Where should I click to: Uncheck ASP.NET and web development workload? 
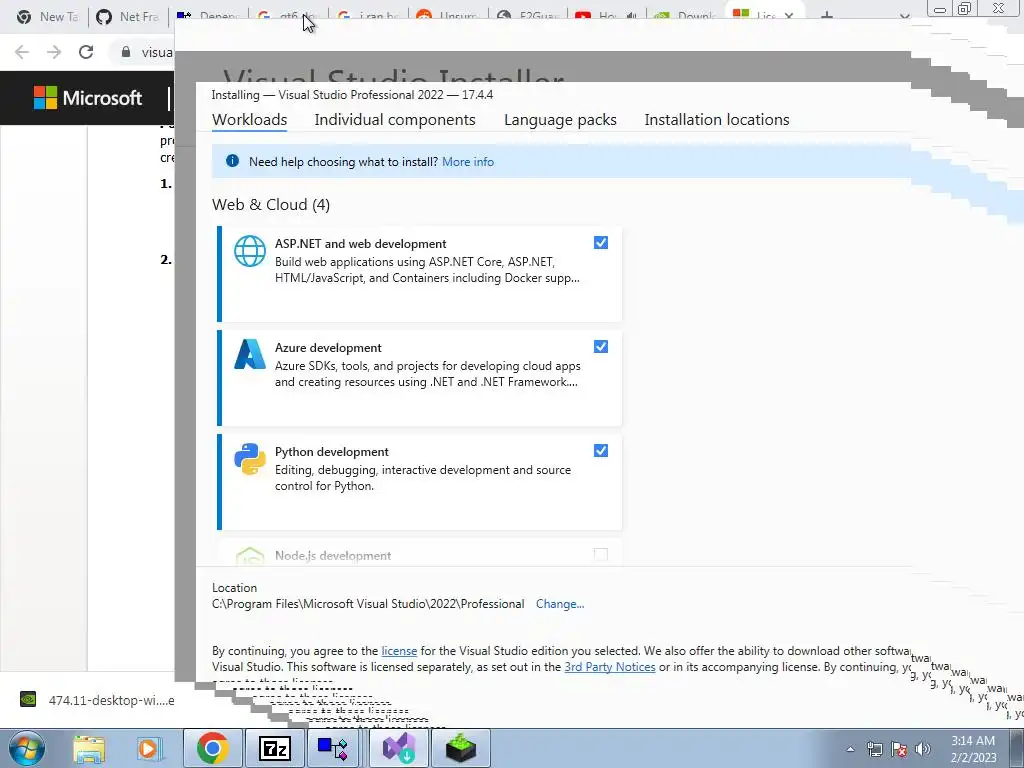tap(601, 243)
